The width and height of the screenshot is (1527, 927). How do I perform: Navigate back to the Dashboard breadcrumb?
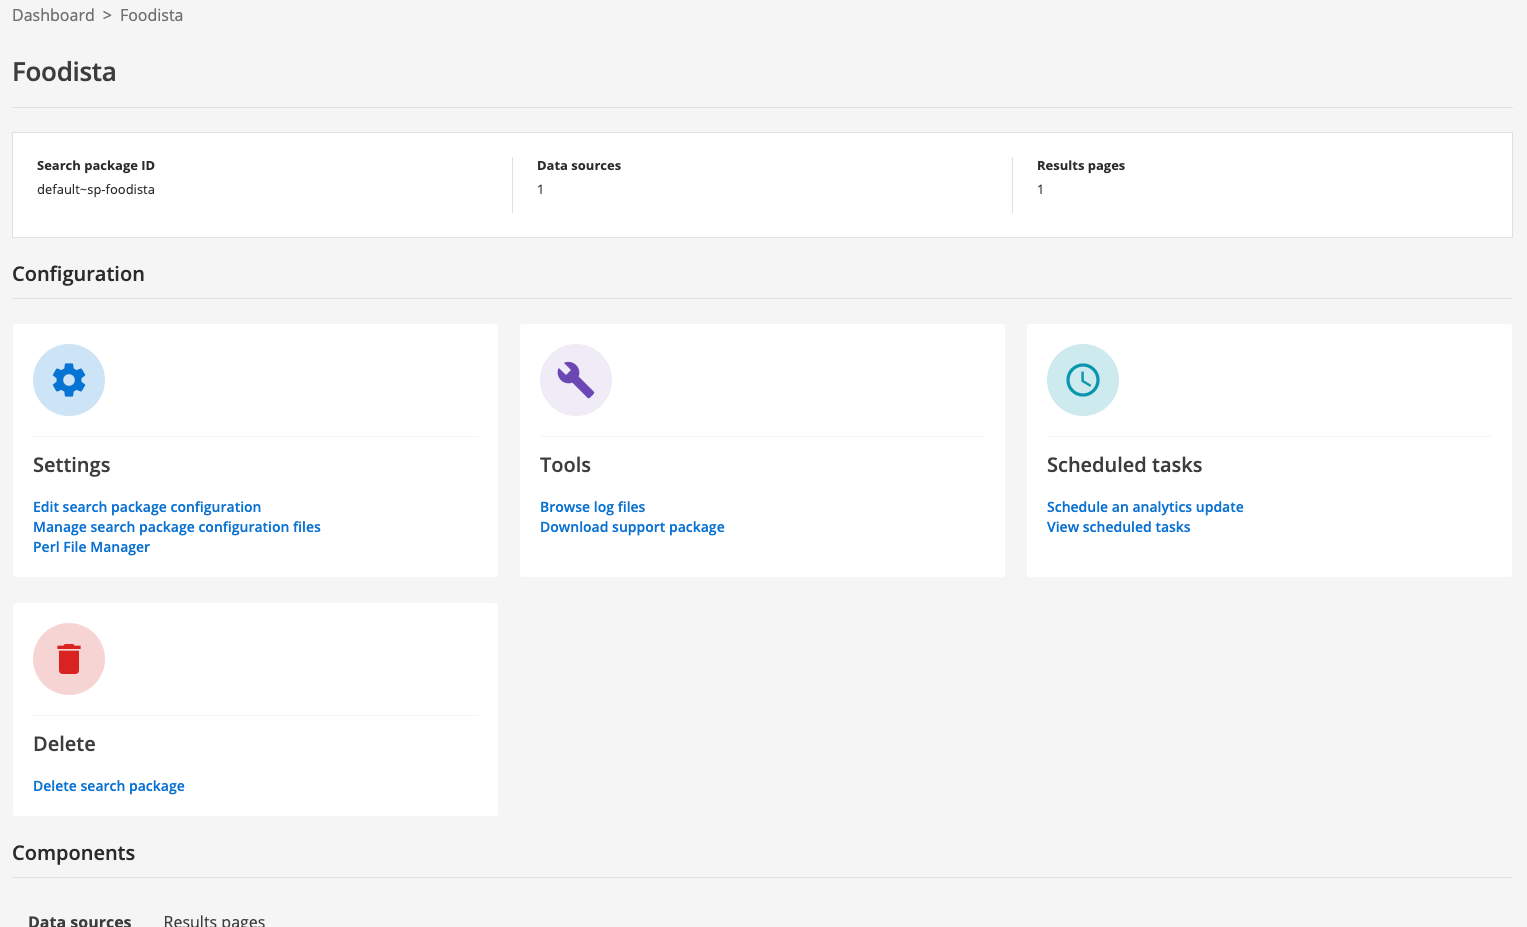click(x=53, y=15)
